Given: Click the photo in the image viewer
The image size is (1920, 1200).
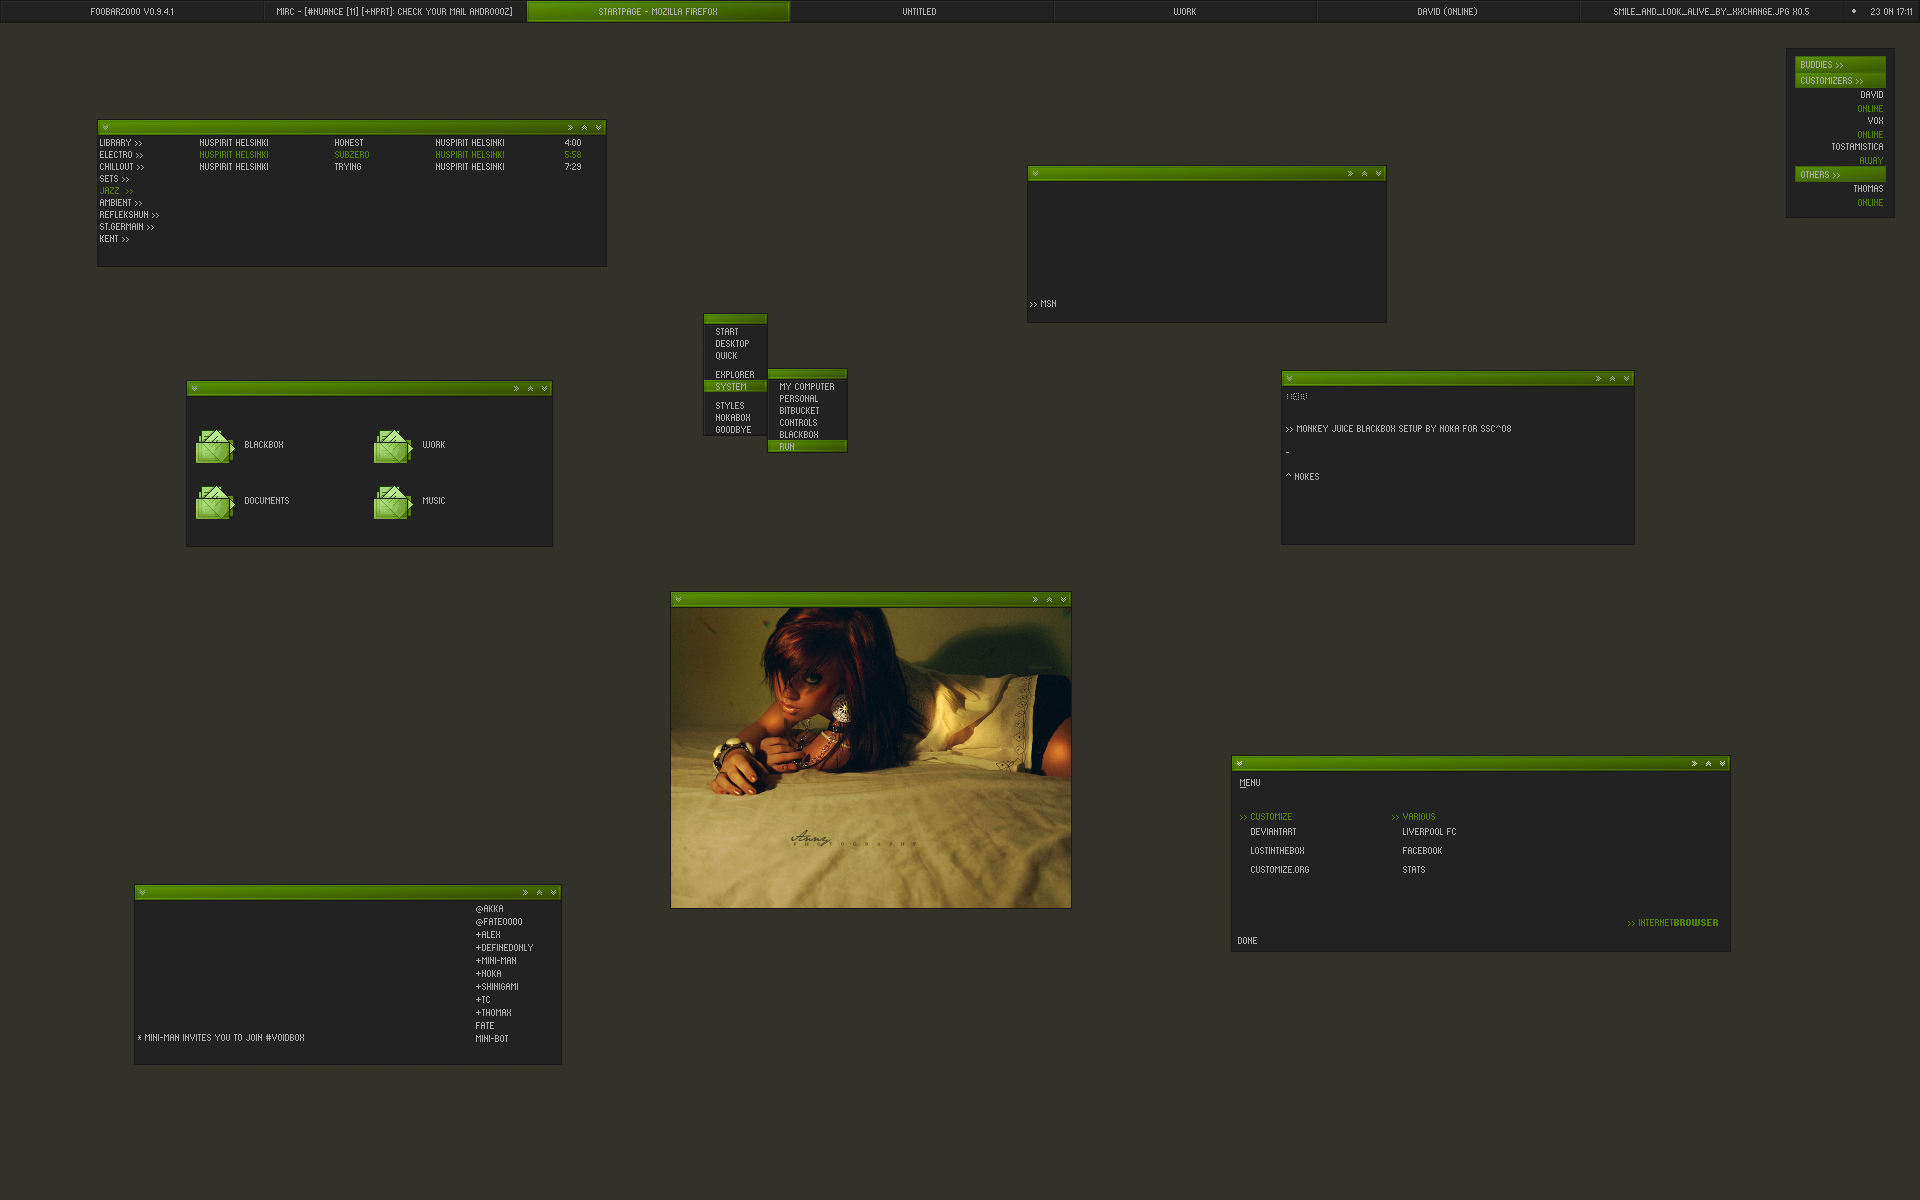Looking at the screenshot, I should [x=870, y=757].
